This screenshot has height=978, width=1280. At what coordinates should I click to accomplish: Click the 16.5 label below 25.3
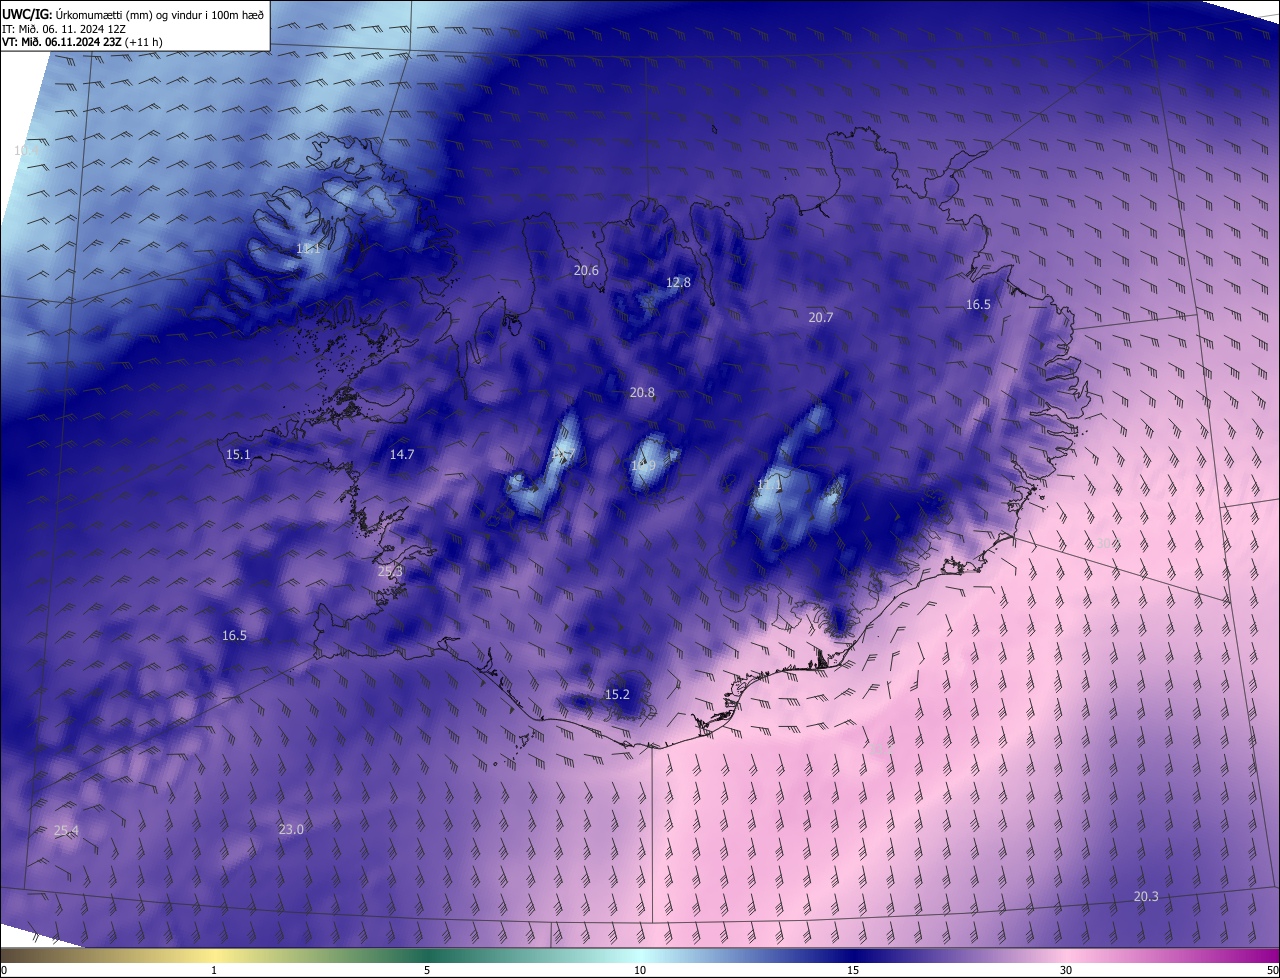[234, 636]
